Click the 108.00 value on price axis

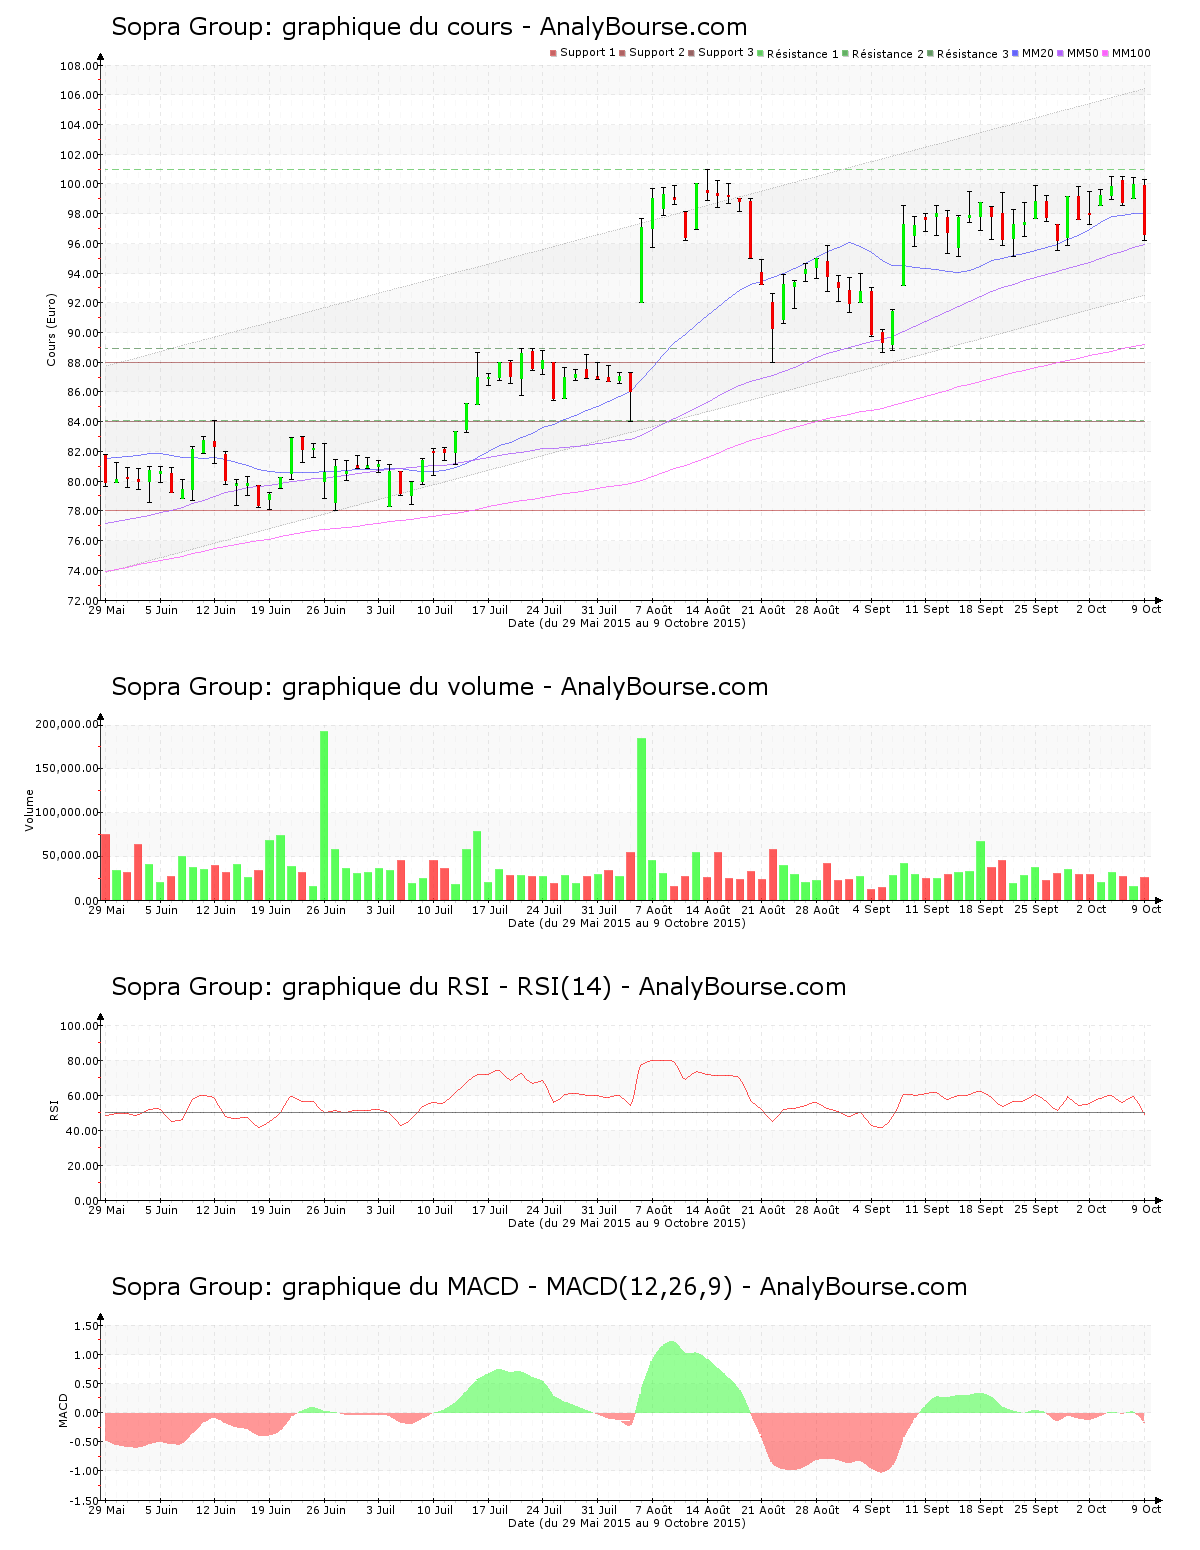pyautogui.click(x=80, y=66)
